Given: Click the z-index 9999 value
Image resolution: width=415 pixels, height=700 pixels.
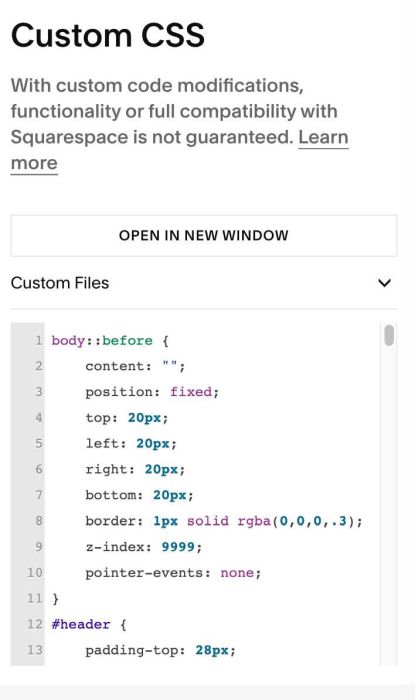Looking at the screenshot, I should pos(178,547).
